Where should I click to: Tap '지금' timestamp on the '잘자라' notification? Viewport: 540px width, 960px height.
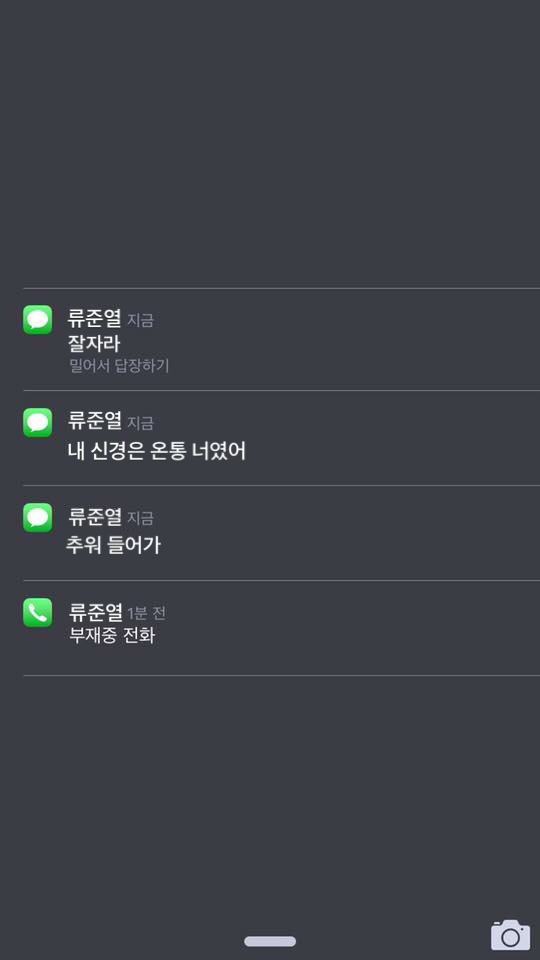(x=140, y=320)
